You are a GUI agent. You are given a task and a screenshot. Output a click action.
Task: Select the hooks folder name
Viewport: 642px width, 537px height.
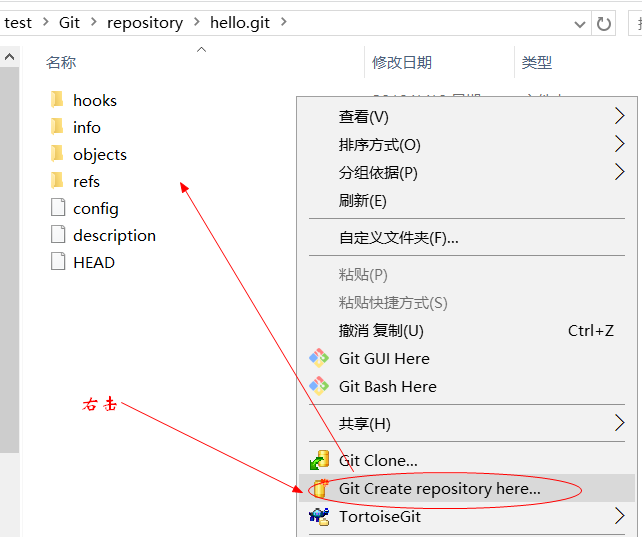point(95,101)
